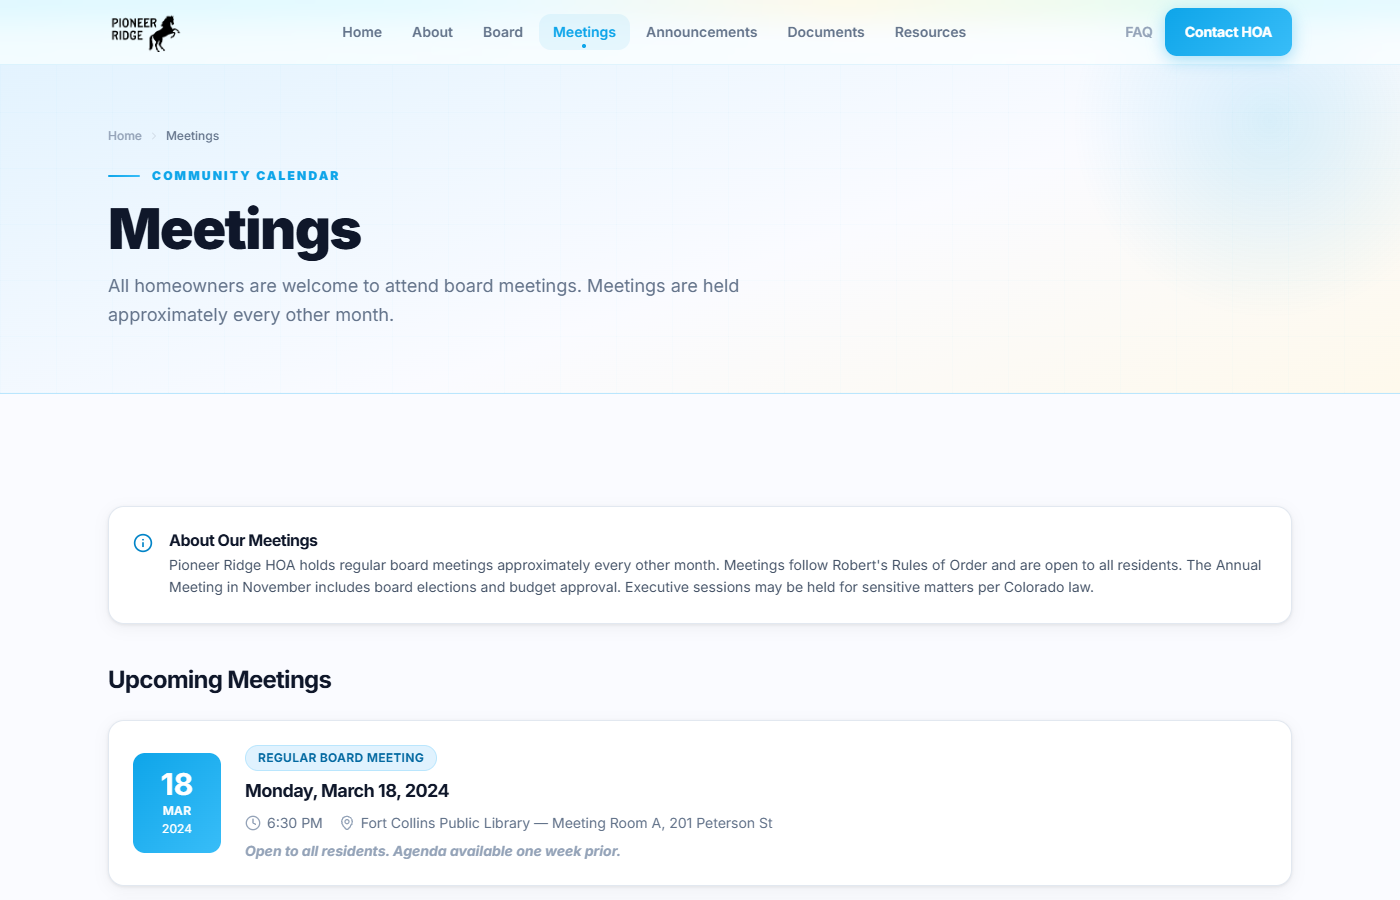The height and width of the screenshot is (900, 1400).
Task: Click the info icon beside About Our Meetings
Action: pyautogui.click(x=143, y=543)
